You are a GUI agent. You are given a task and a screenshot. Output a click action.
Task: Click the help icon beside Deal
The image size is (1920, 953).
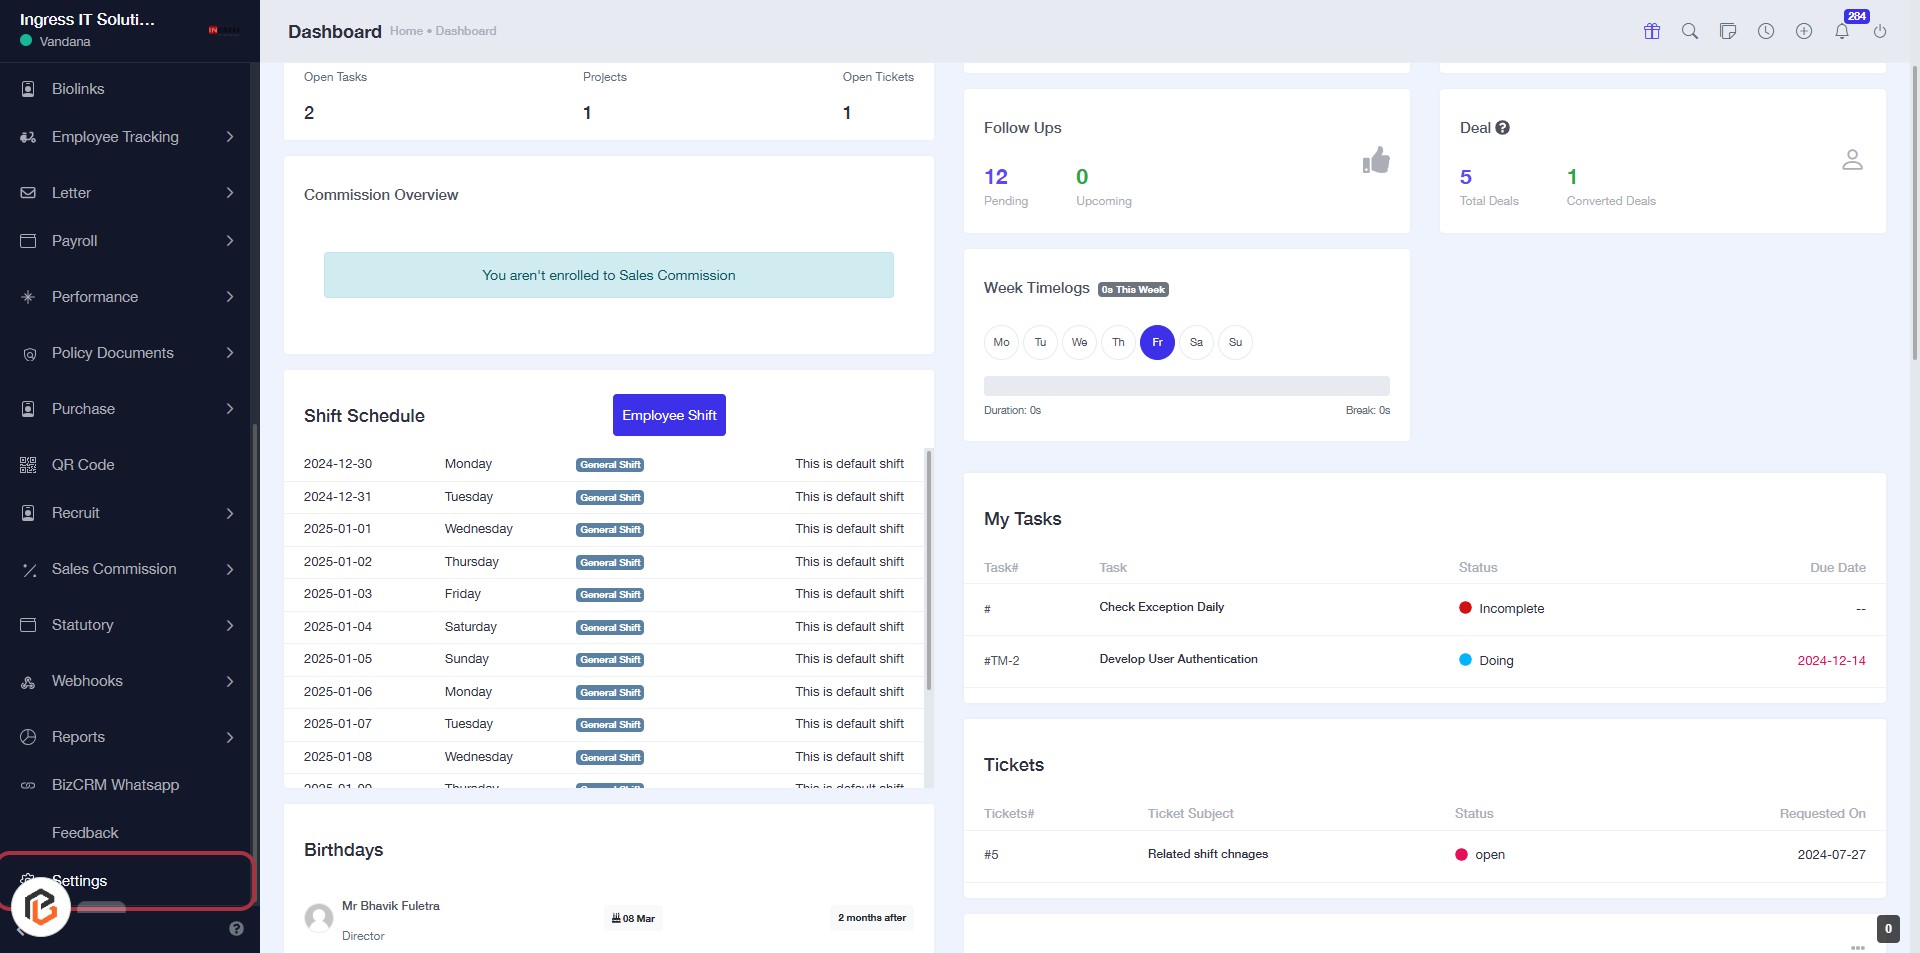pyautogui.click(x=1502, y=128)
